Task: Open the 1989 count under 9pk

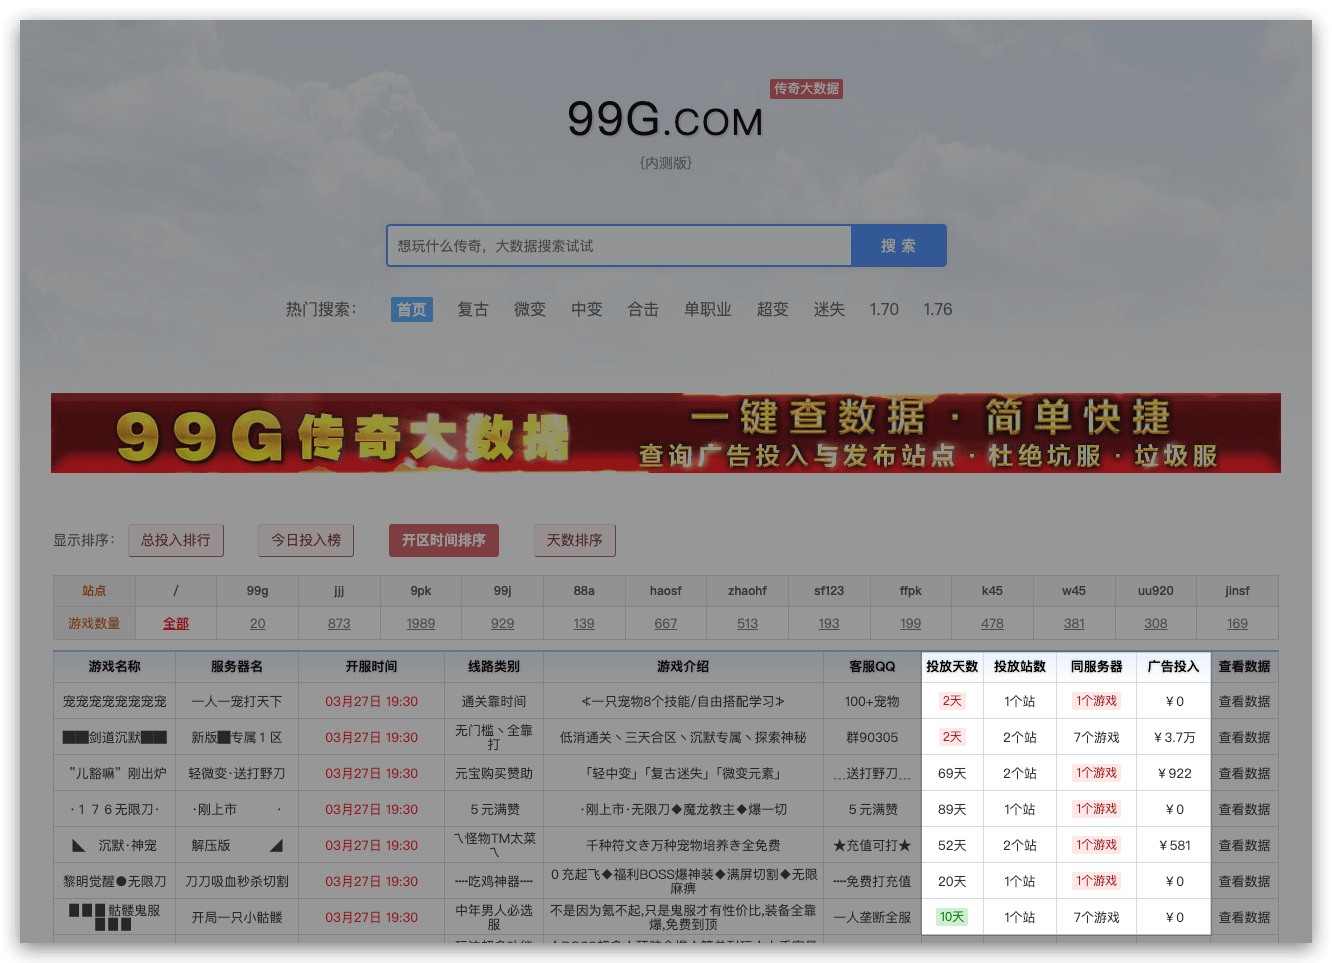Action: (421, 623)
